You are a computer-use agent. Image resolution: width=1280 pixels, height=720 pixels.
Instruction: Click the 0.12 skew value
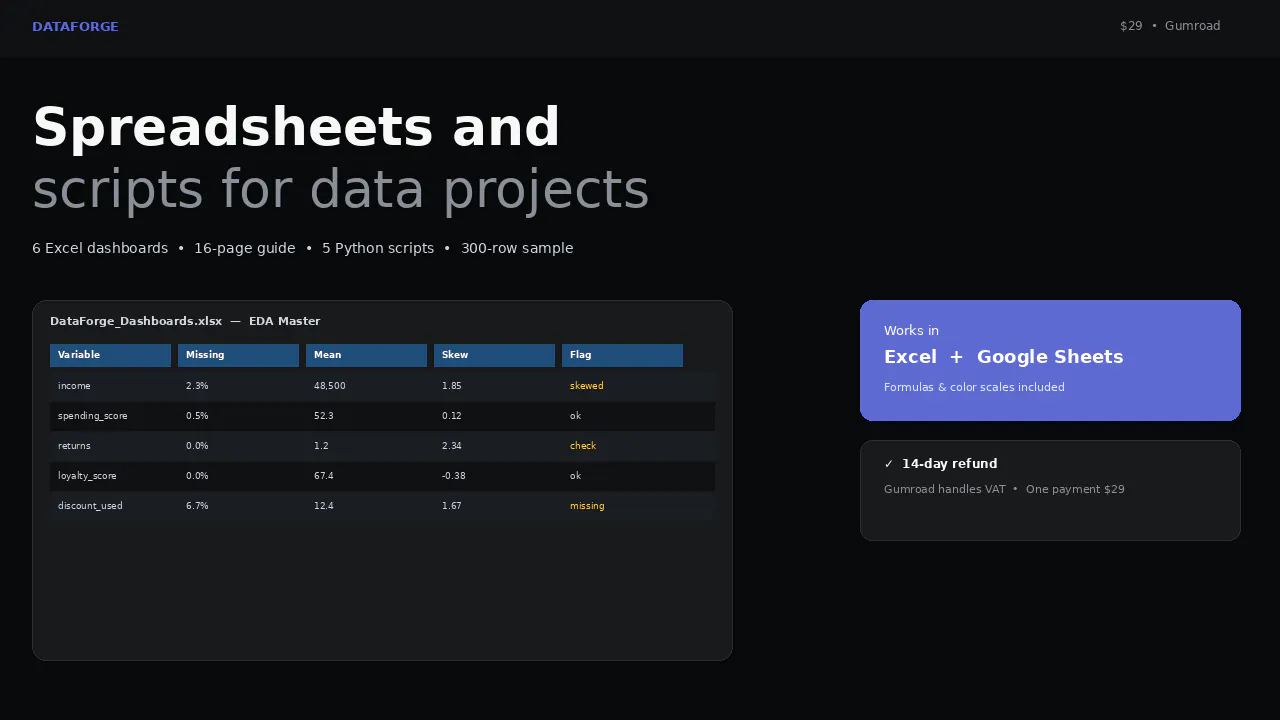coord(452,416)
